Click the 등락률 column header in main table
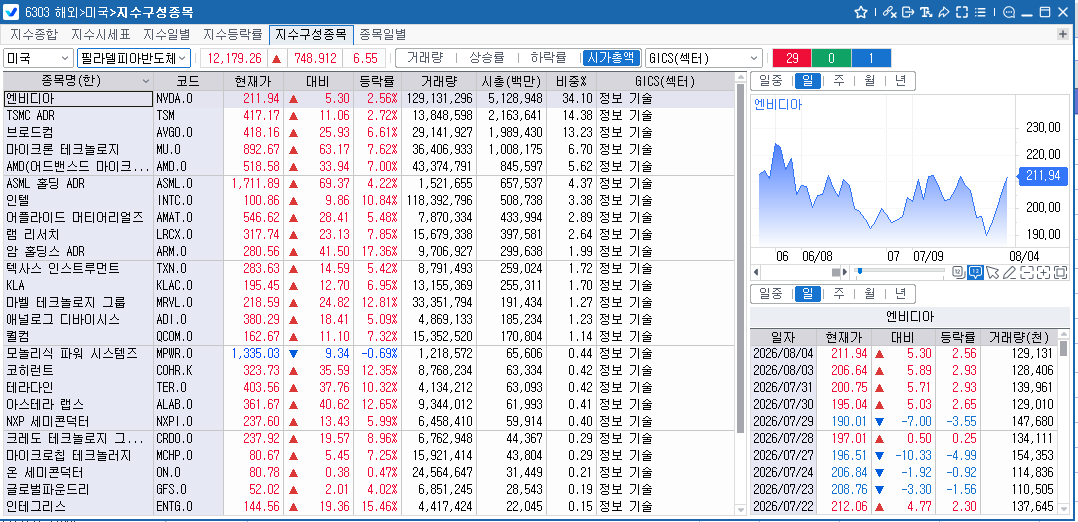This screenshot has height=522, width=1078. coord(377,81)
